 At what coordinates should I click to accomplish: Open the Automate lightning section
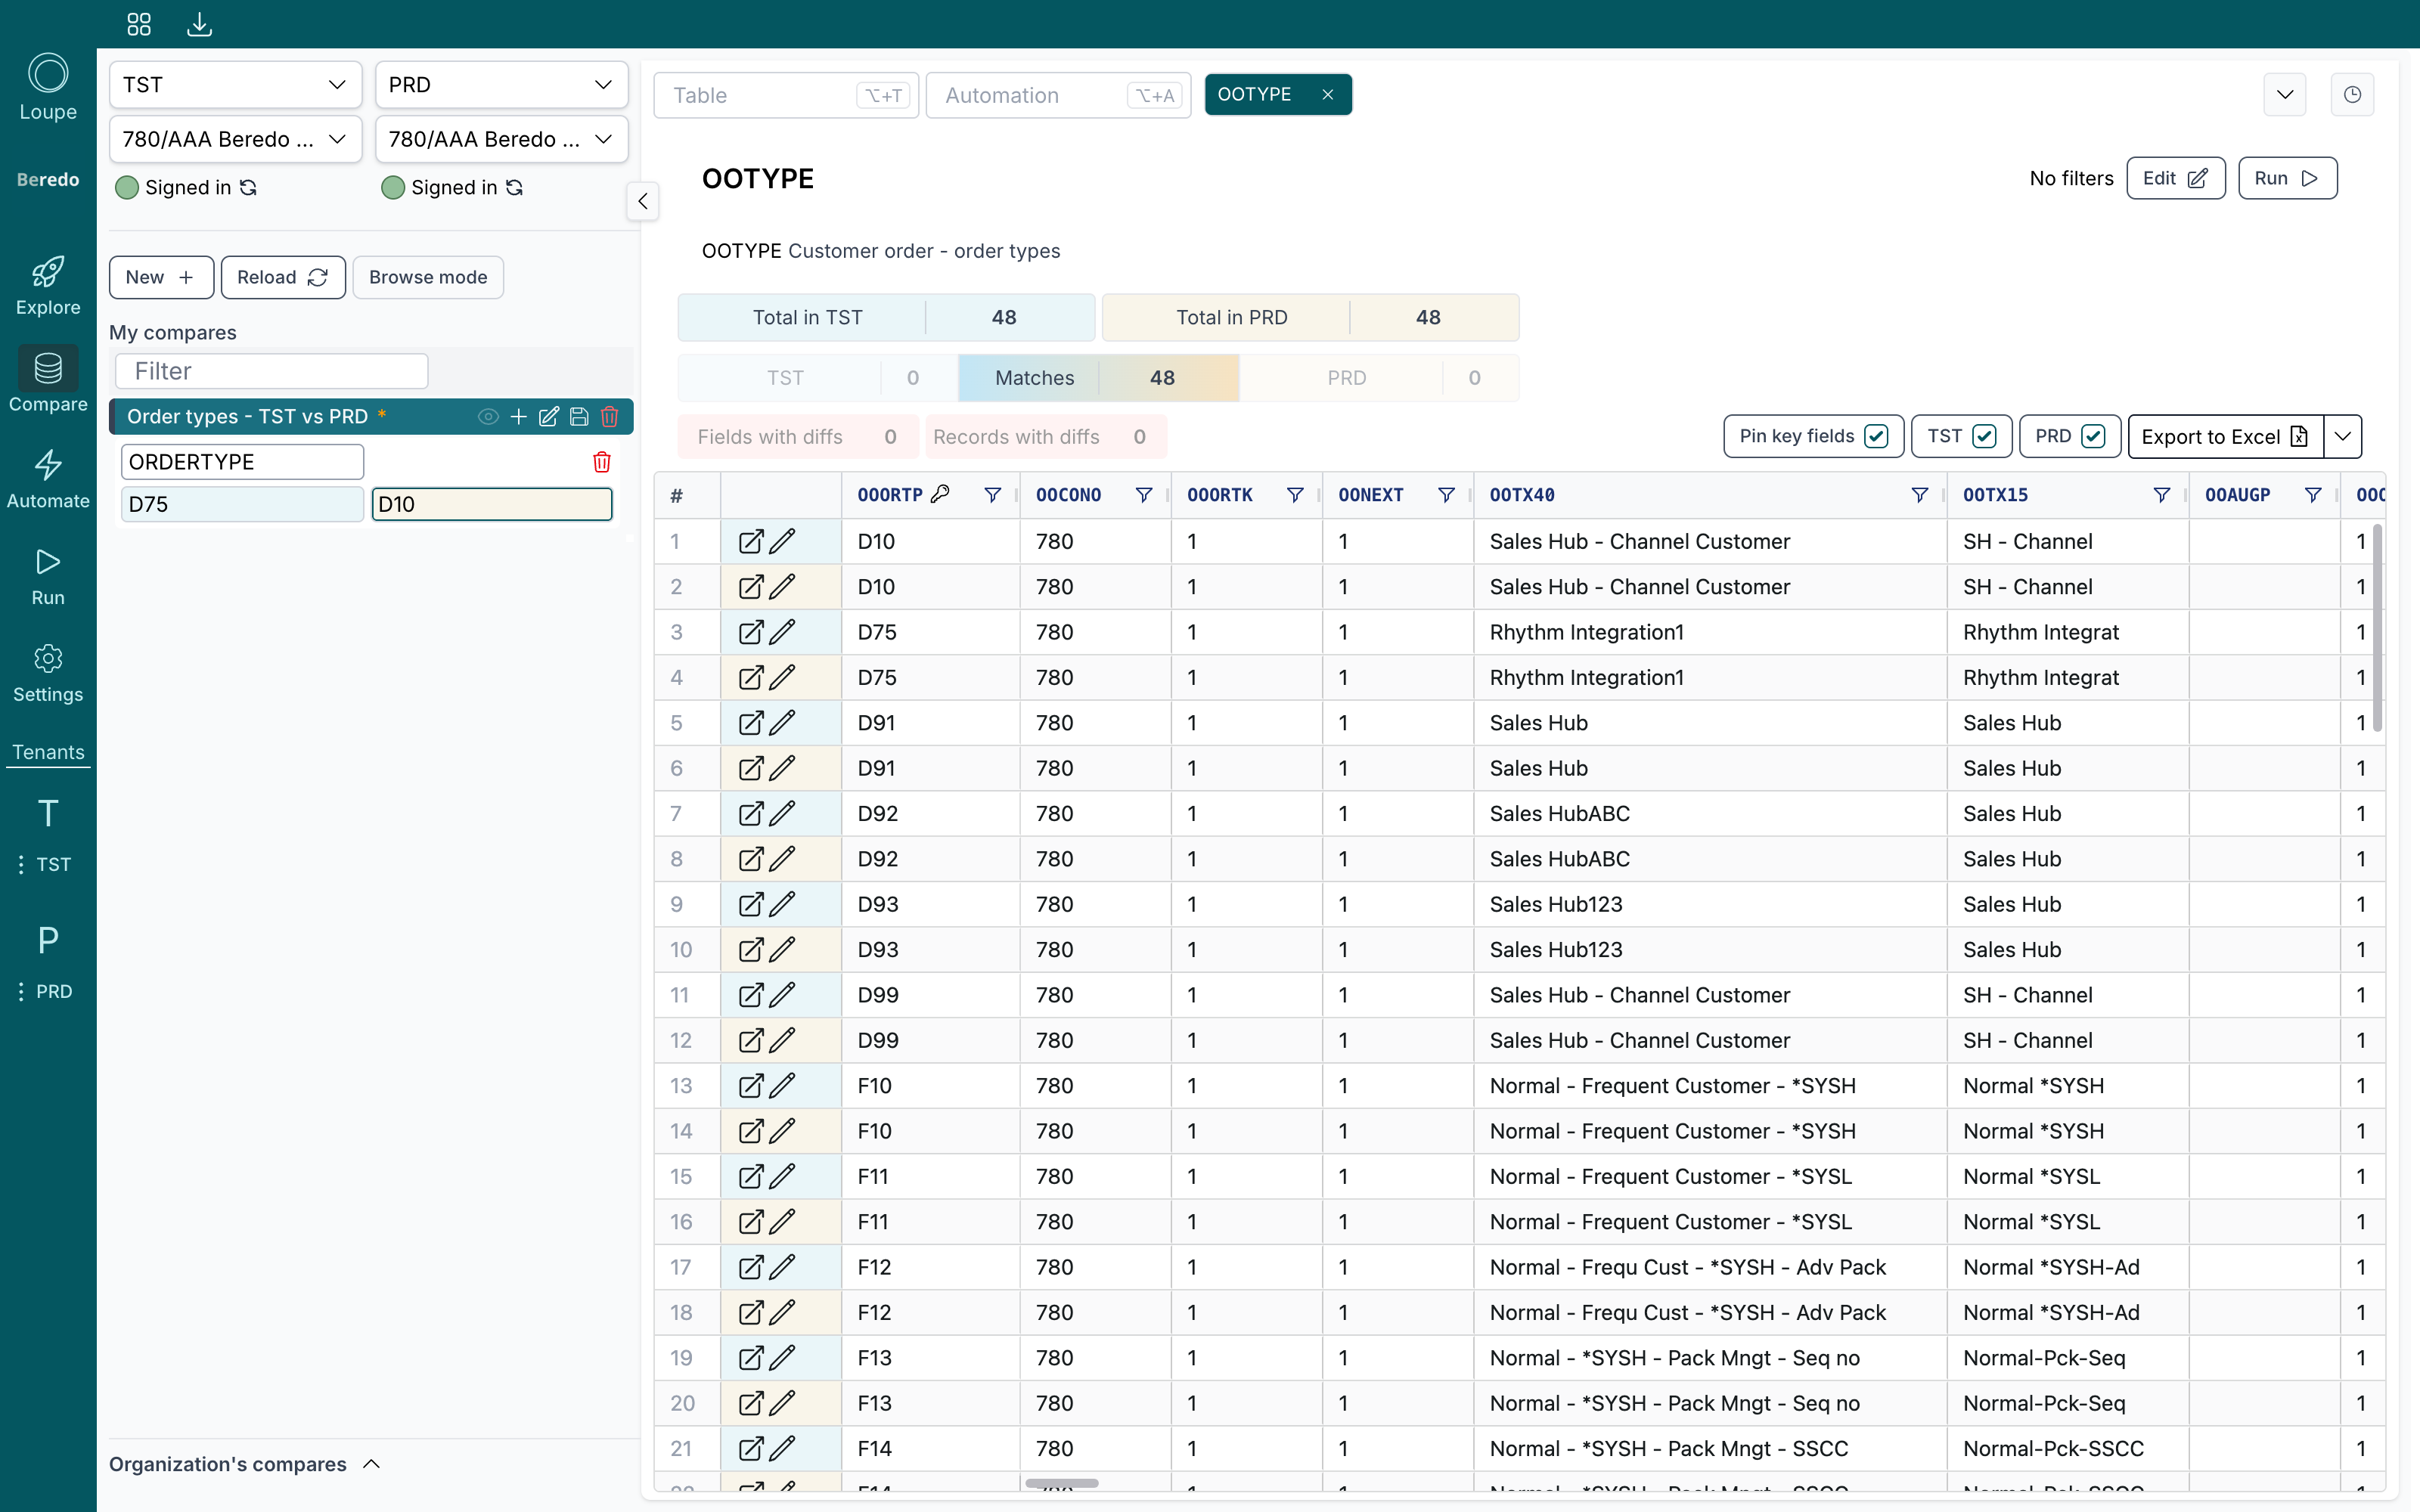[x=48, y=479]
